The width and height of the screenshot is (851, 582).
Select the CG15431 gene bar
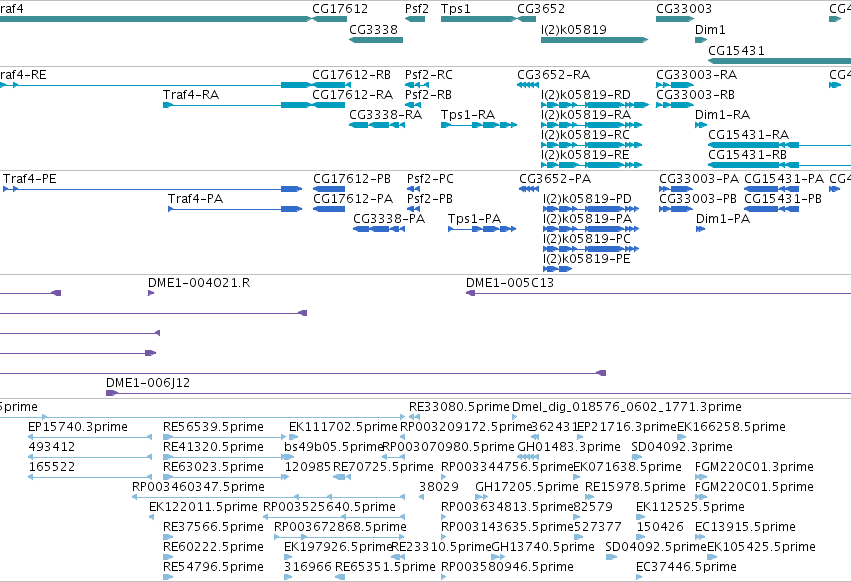point(779,61)
